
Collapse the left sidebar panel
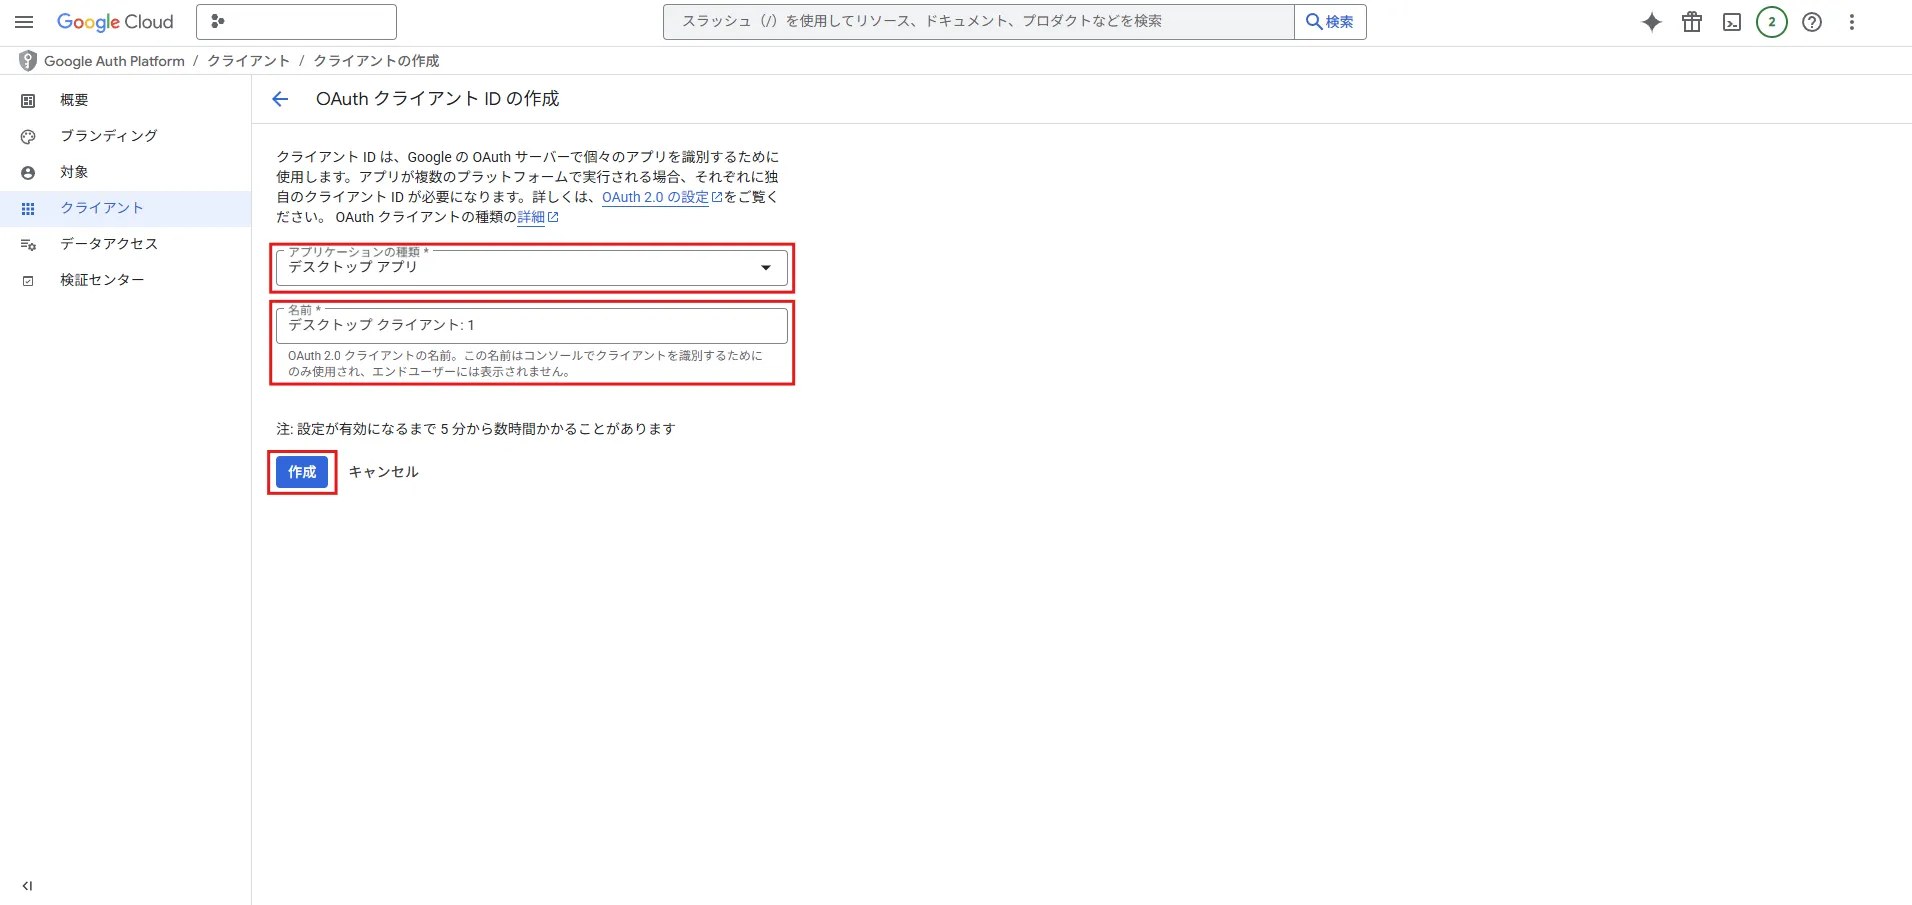pos(28,886)
